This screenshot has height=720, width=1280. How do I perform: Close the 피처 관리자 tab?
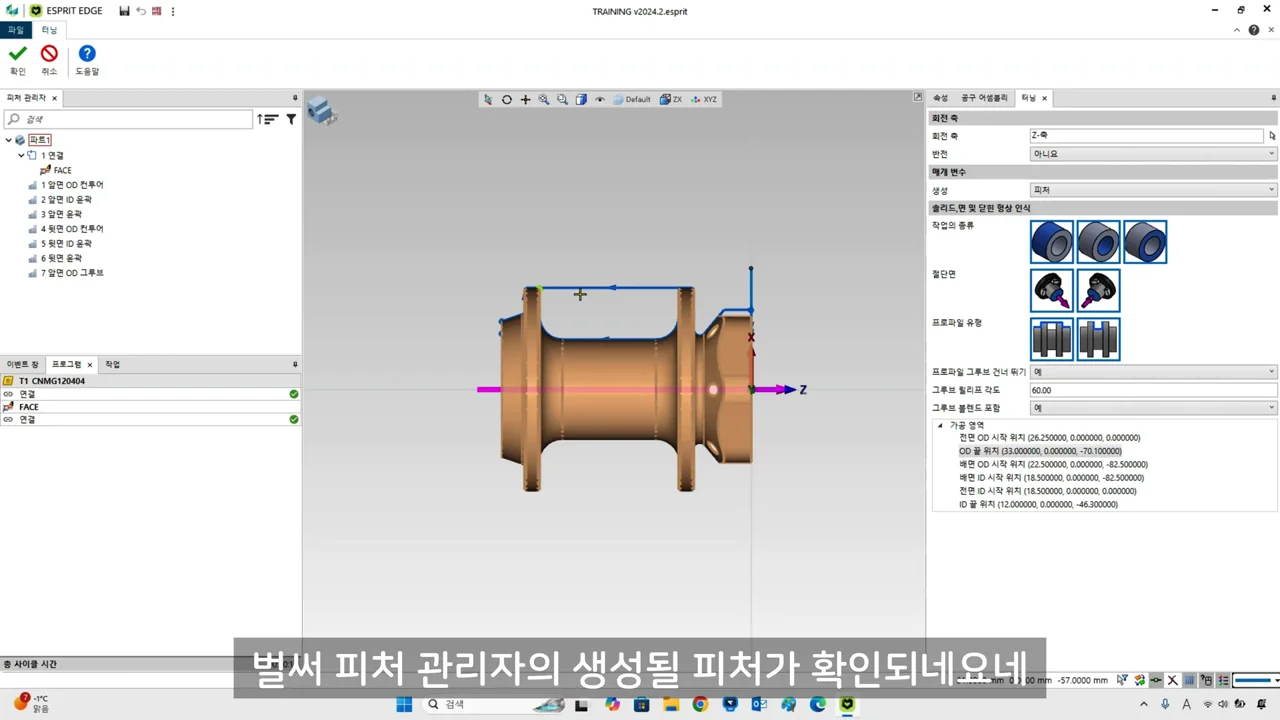pos(55,98)
